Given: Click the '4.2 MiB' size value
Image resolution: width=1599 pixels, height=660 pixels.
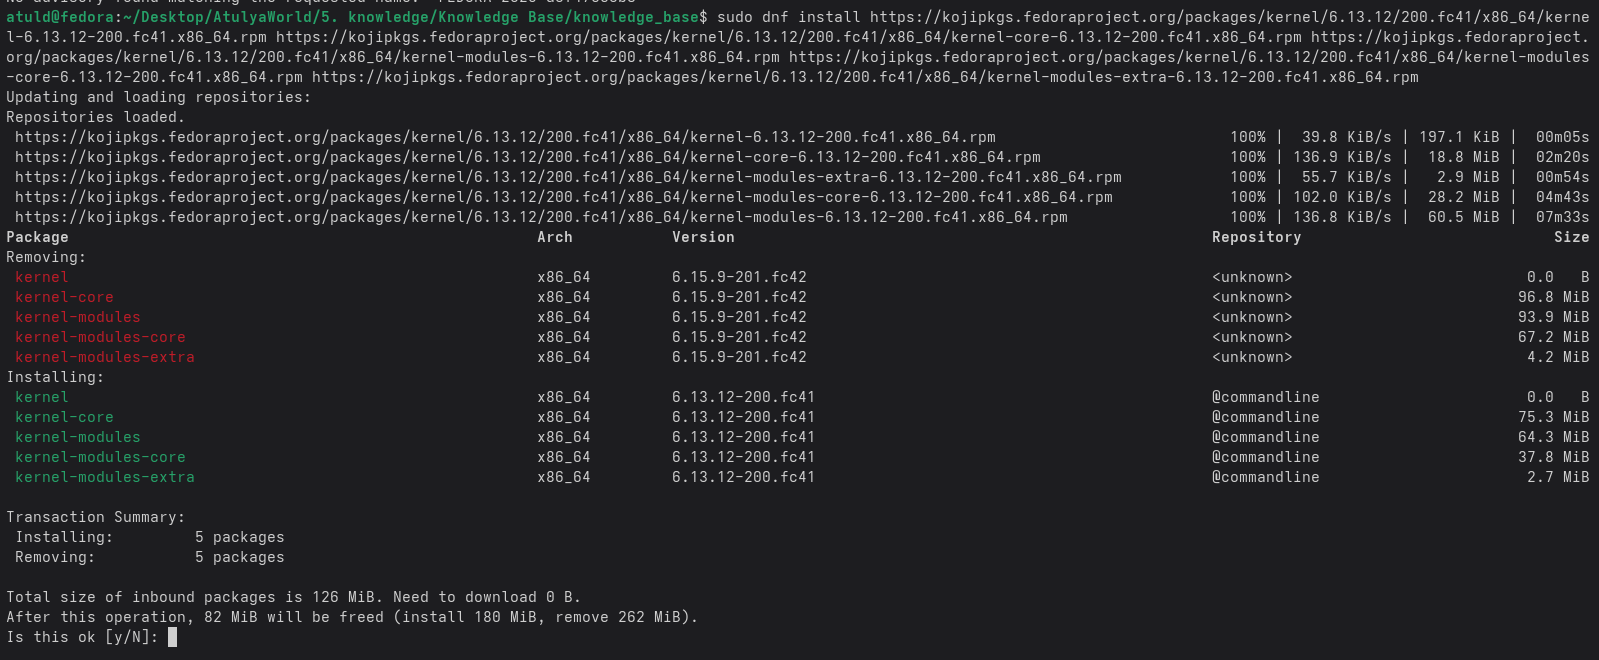Looking at the screenshot, I should click(1558, 357).
